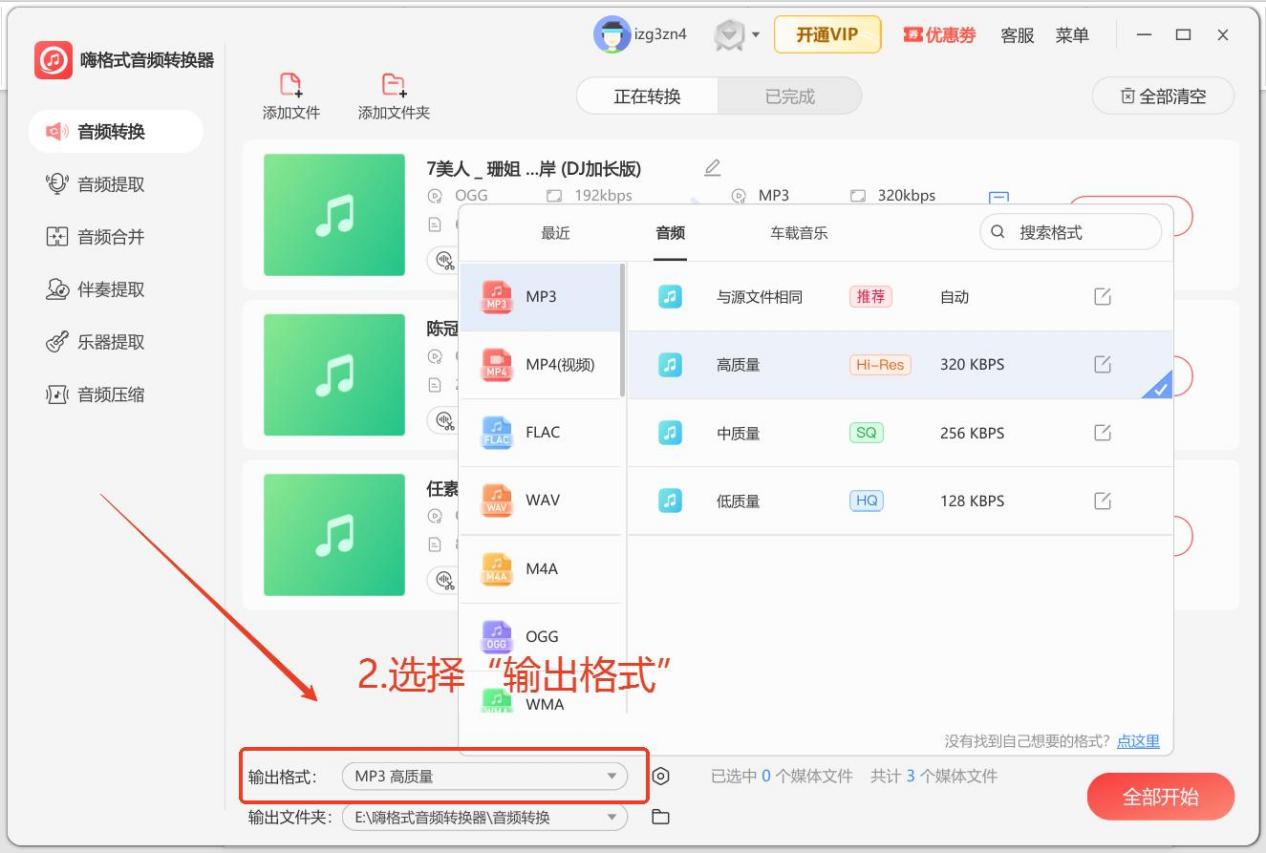Select OGG in the format list
Image resolution: width=1266 pixels, height=853 pixels.
tap(541, 636)
